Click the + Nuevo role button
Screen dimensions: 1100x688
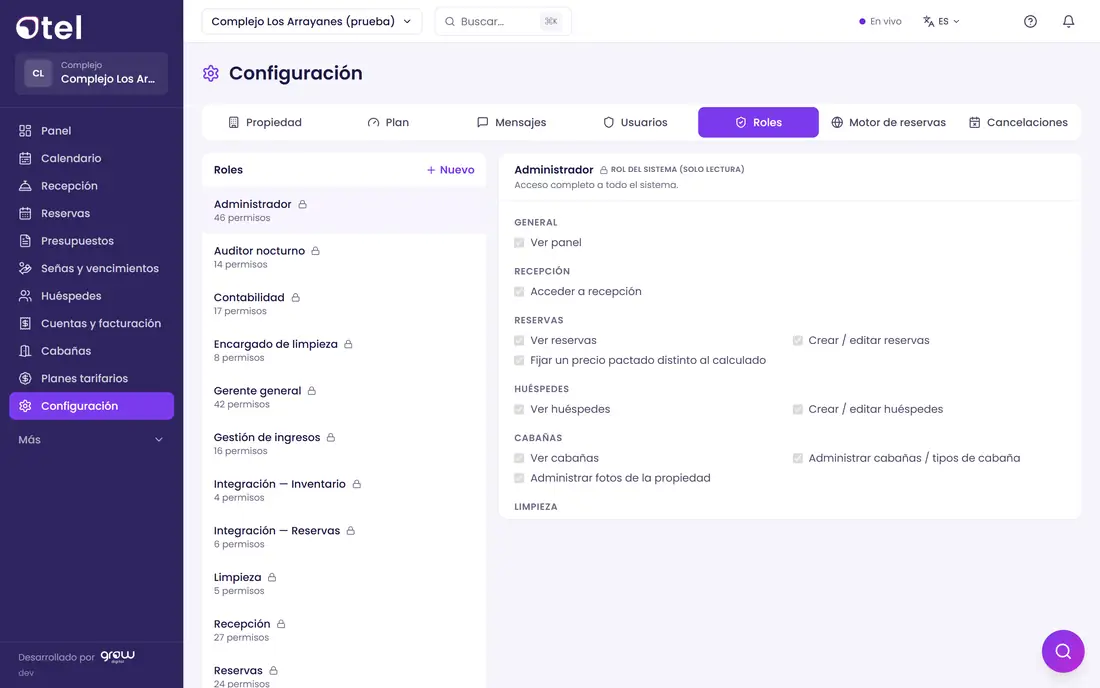tap(450, 170)
